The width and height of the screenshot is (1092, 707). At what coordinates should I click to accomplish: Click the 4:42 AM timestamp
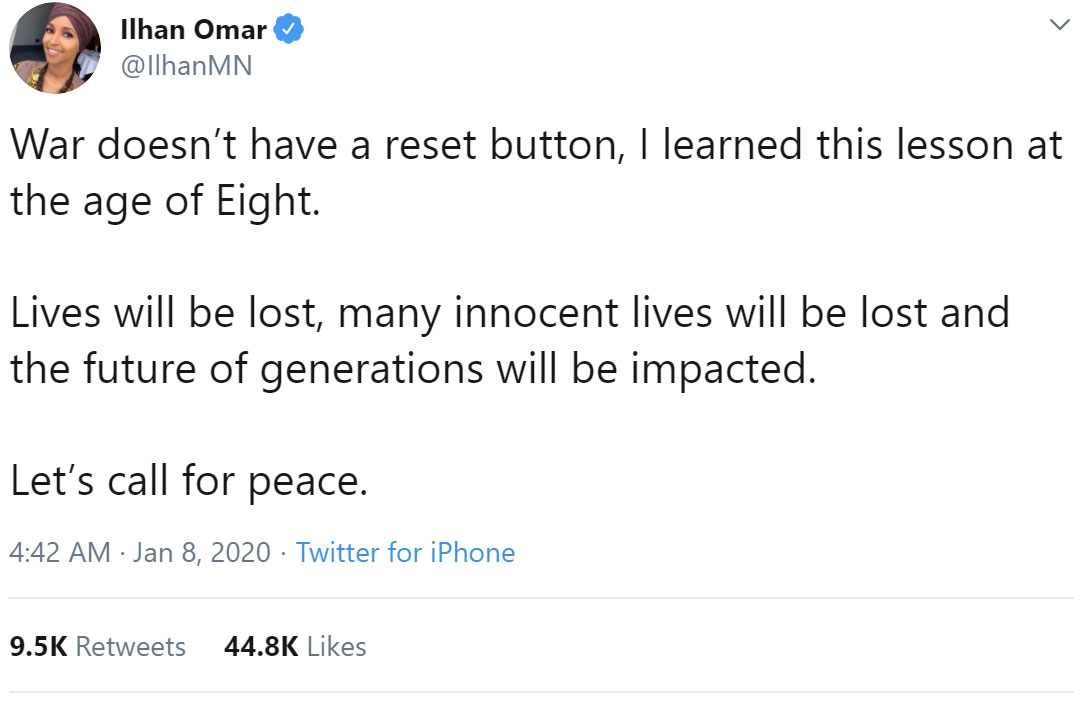tap(60, 552)
